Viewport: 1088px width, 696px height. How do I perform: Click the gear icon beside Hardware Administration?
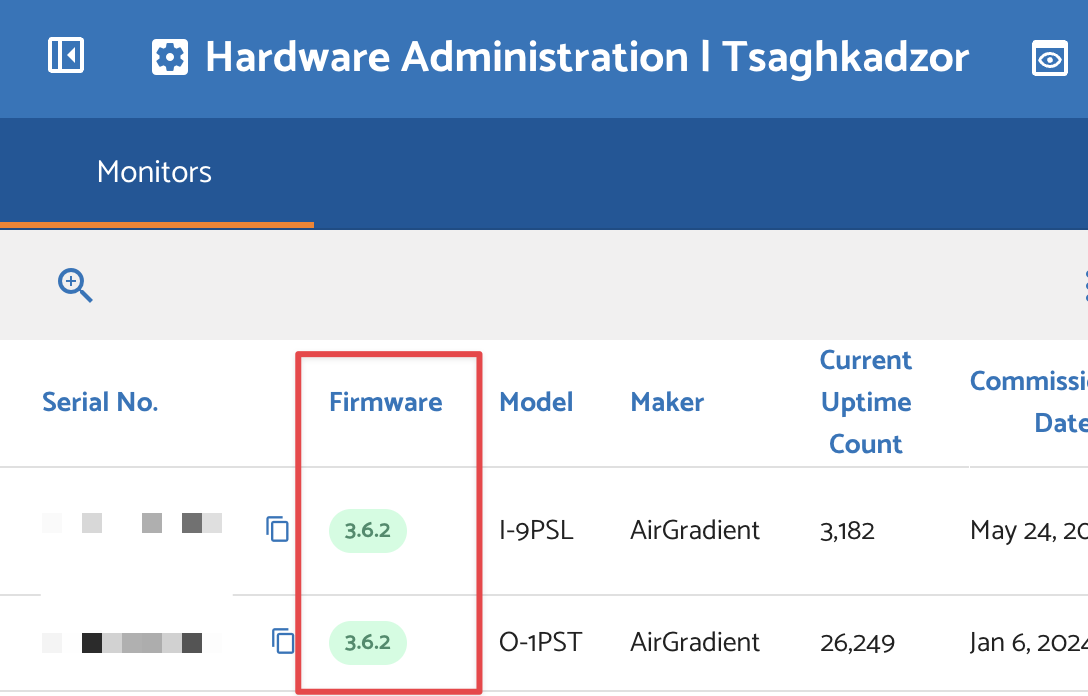(x=170, y=59)
